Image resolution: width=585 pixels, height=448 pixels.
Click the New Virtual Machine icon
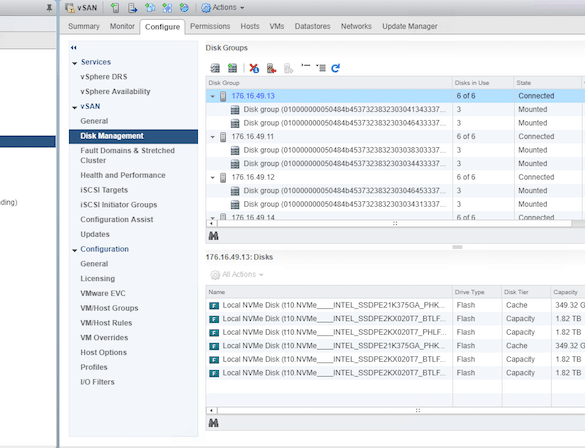[150, 7]
